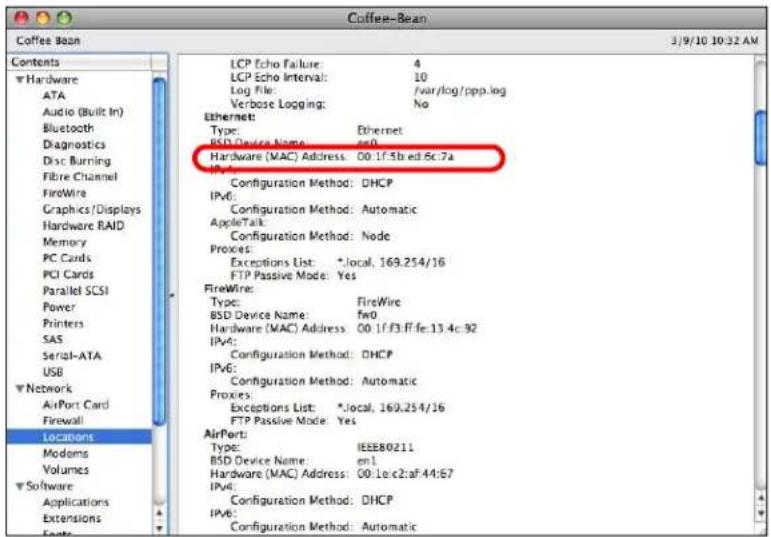Click Verbose Logging No value
Screen dimensions: 771x537
click(421, 104)
